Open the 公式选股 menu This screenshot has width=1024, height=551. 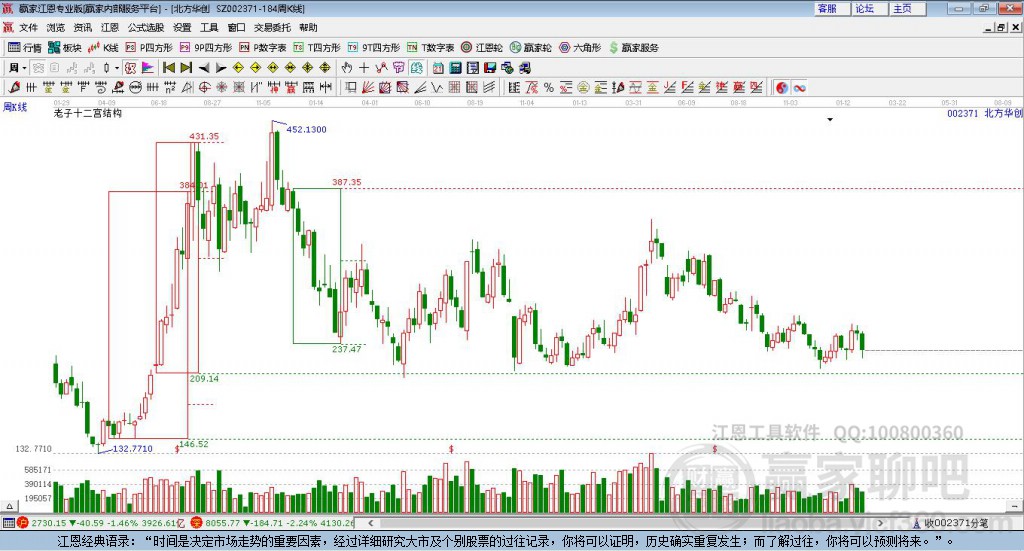[x=146, y=27]
